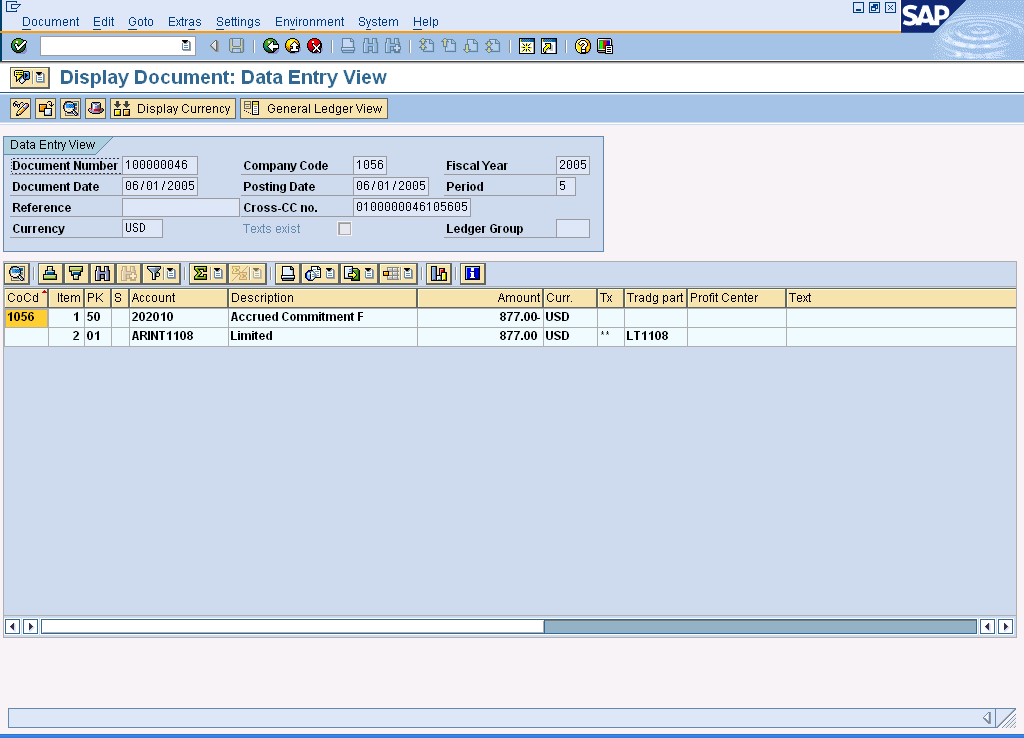Open the Help menu
This screenshot has width=1024, height=738.
(426, 22)
